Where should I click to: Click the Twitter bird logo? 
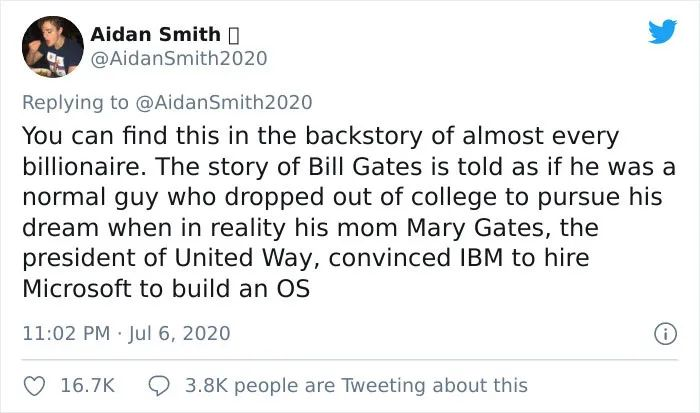[x=661, y=32]
